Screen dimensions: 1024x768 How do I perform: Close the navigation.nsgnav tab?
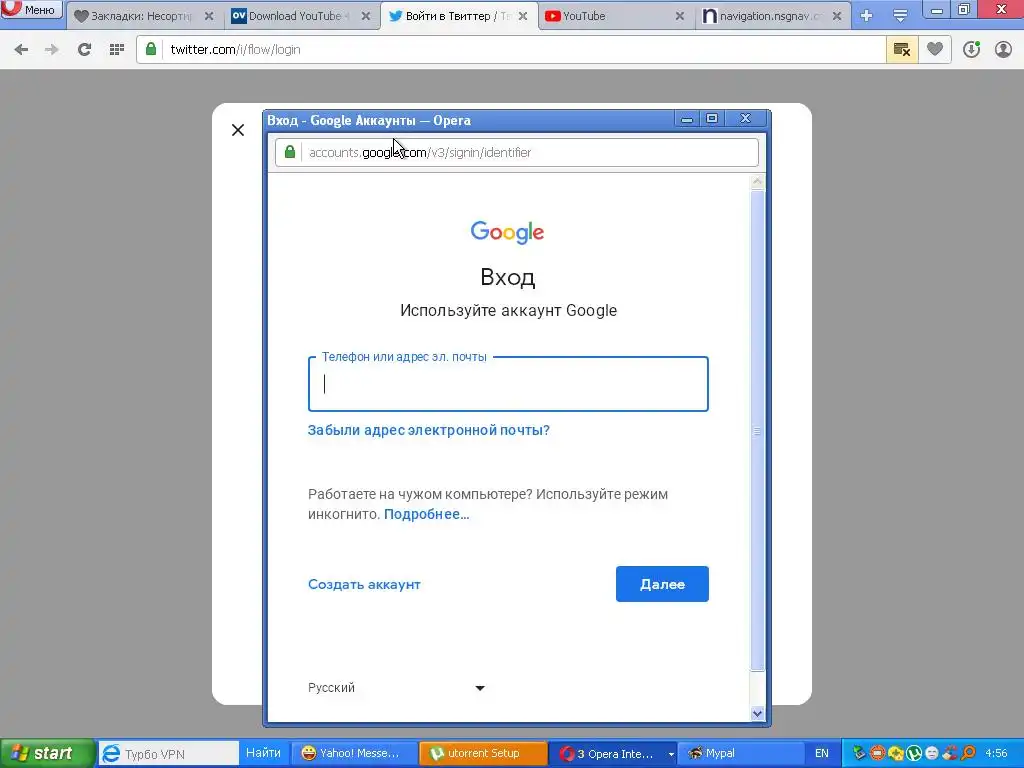click(837, 16)
